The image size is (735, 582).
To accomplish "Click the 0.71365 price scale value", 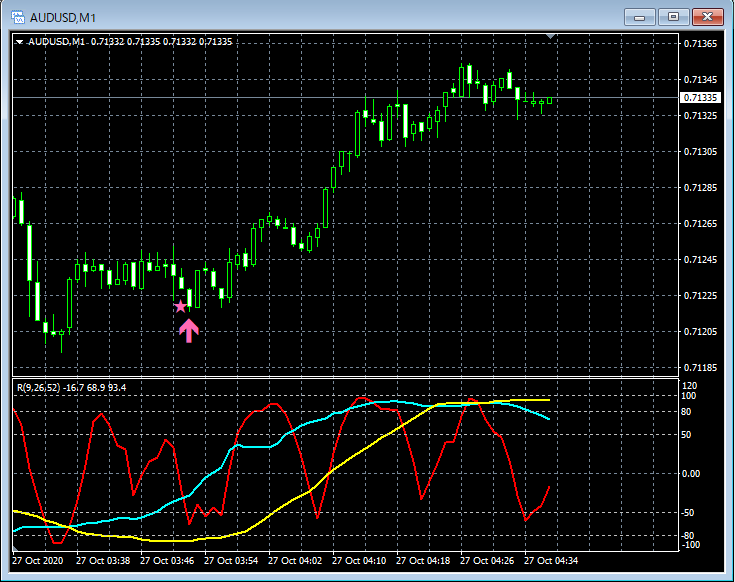I will click(x=700, y=44).
